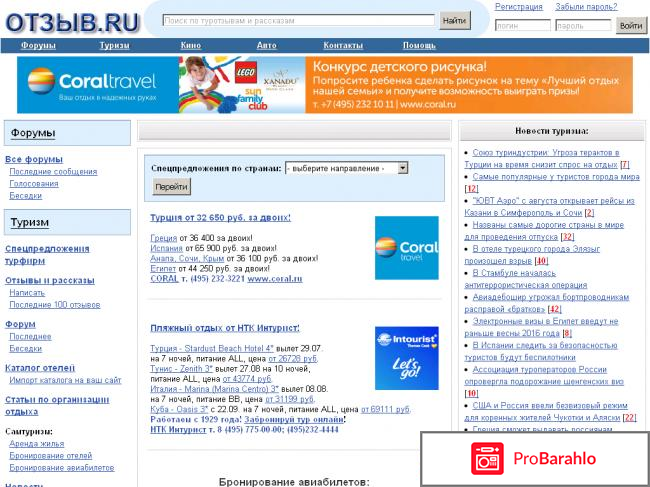Viewport: 650px width, 487px height.
Task: Open Турция от 32 650 руб. offer
Action: [221, 218]
